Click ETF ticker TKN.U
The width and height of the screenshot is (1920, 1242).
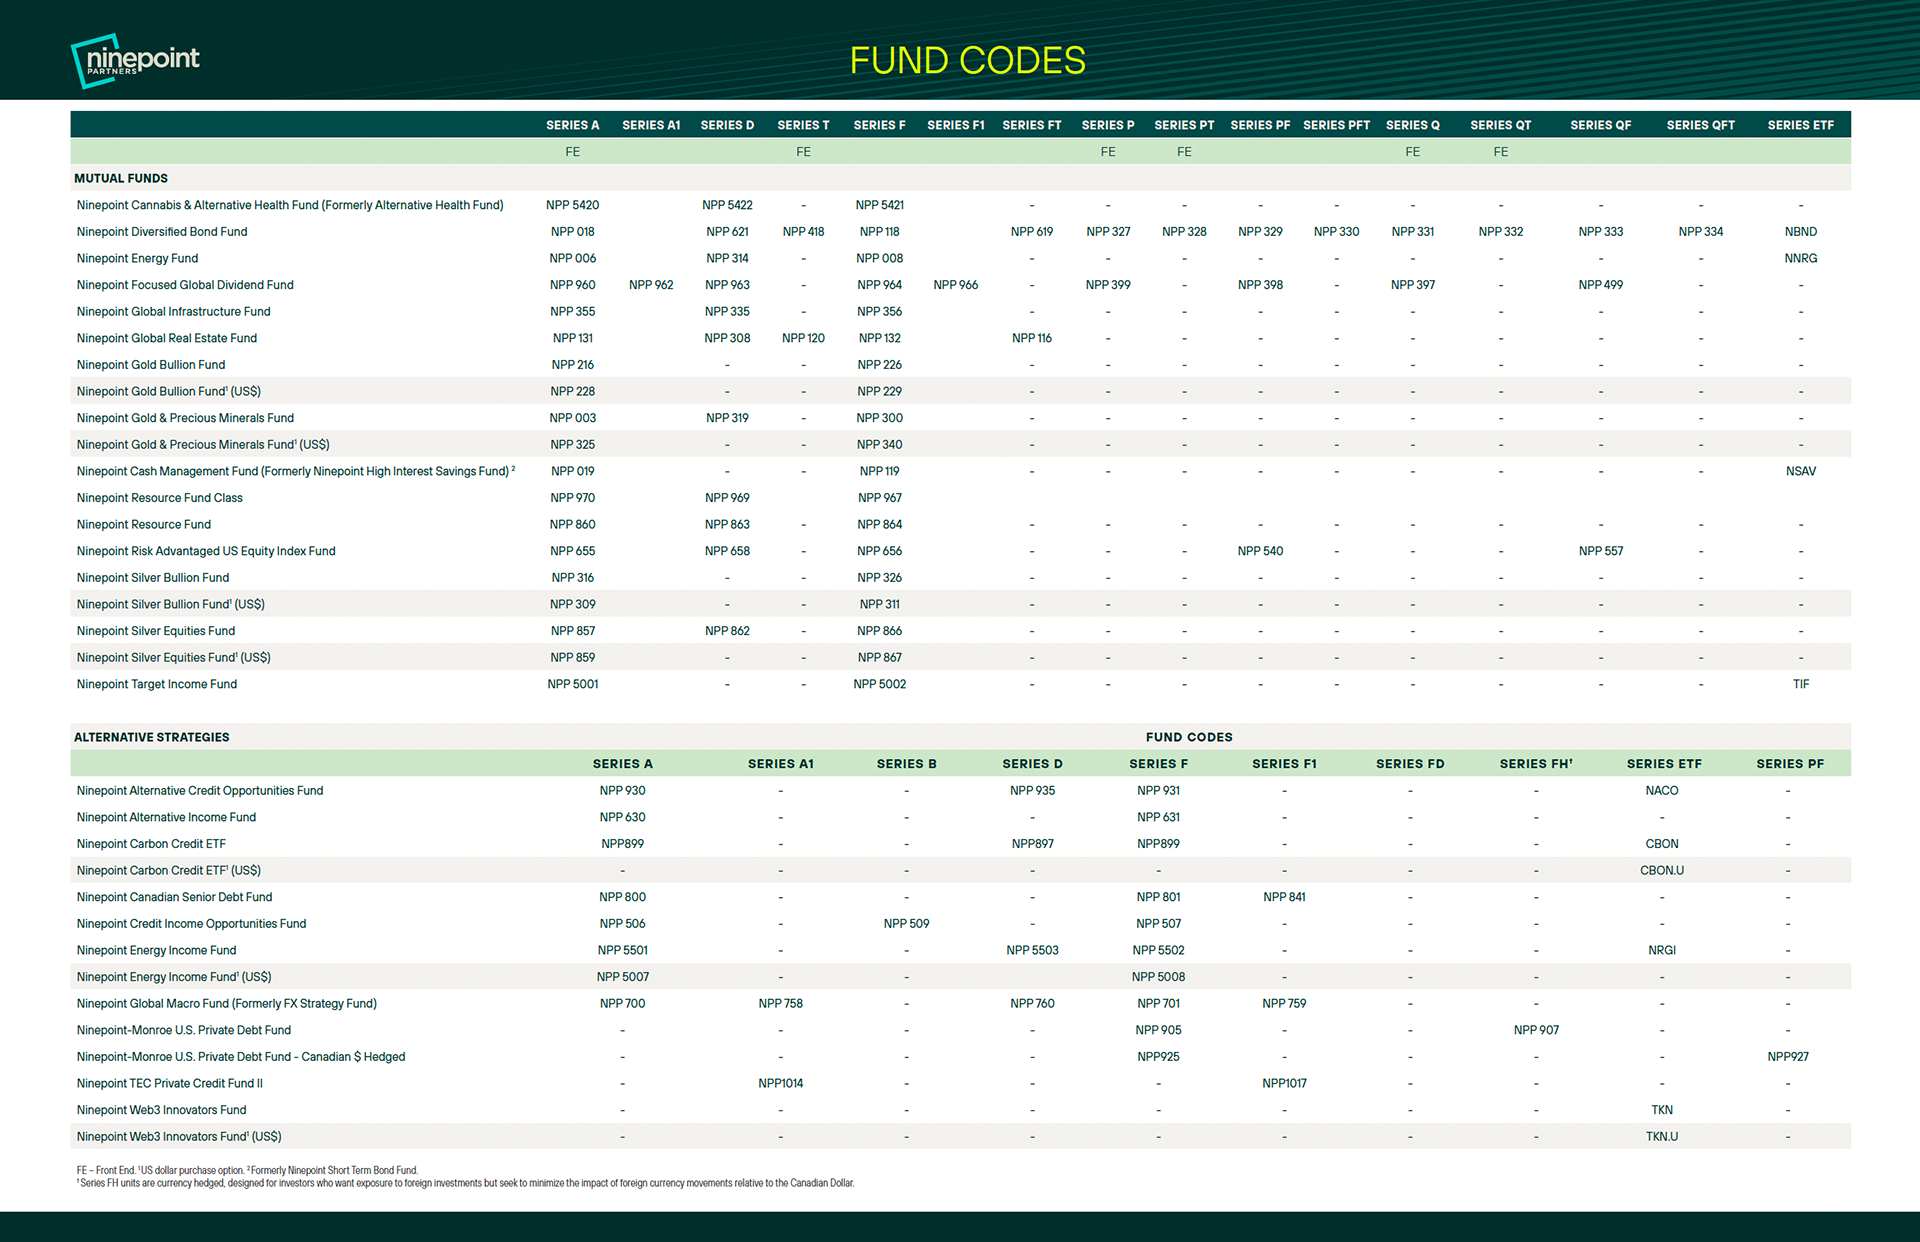click(1661, 1137)
